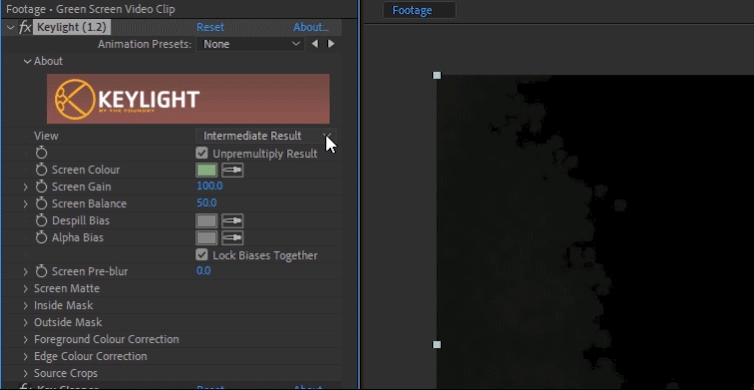Go to next animation preset arrow
Image resolution: width=754 pixels, height=390 pixels.
pos(331,44)
